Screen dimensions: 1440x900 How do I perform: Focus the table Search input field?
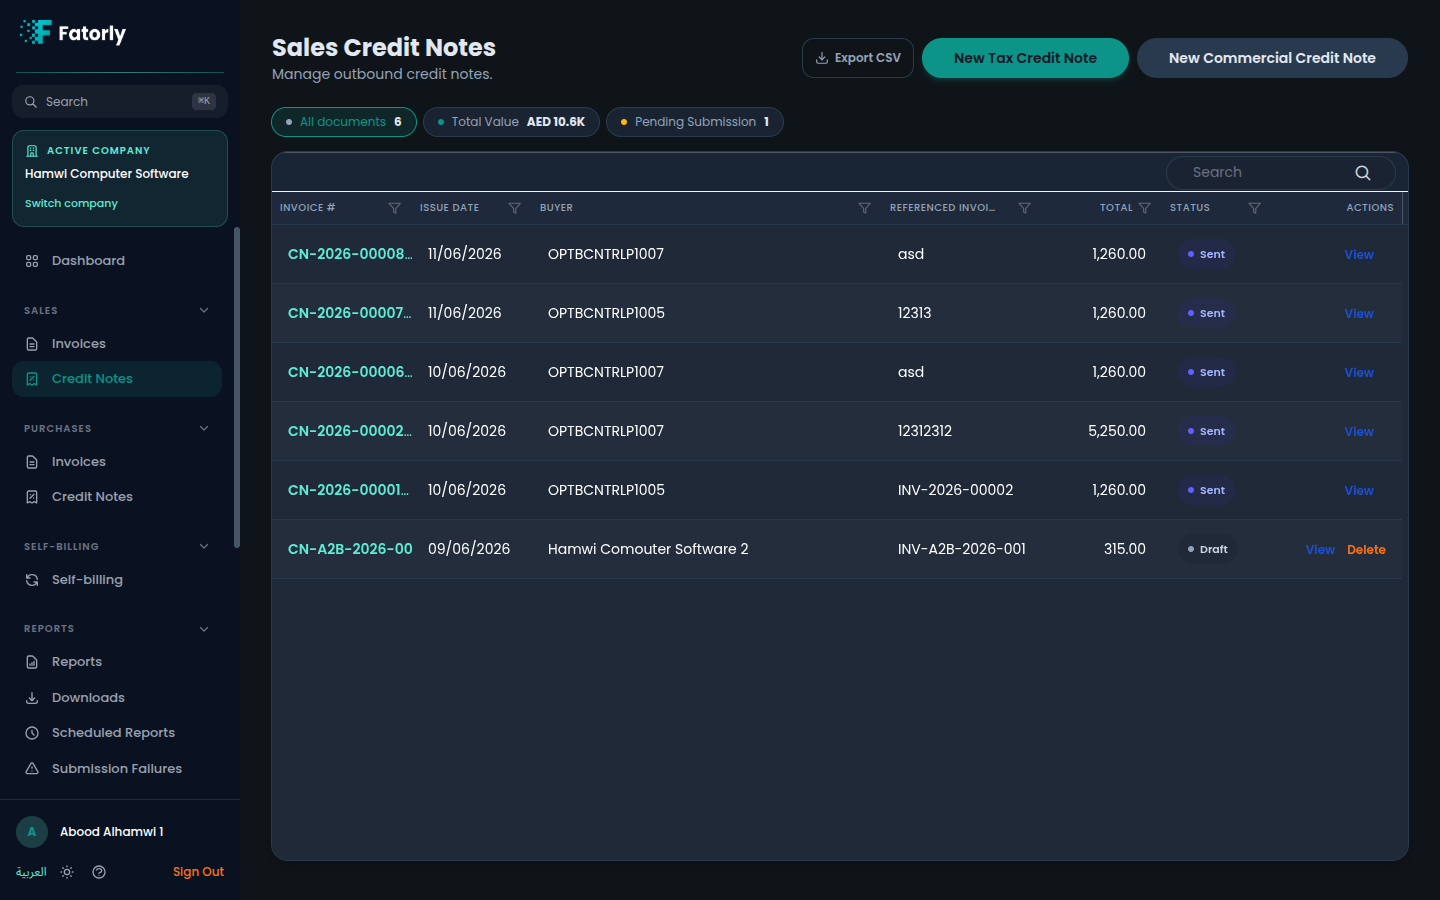click(1281, 173)
